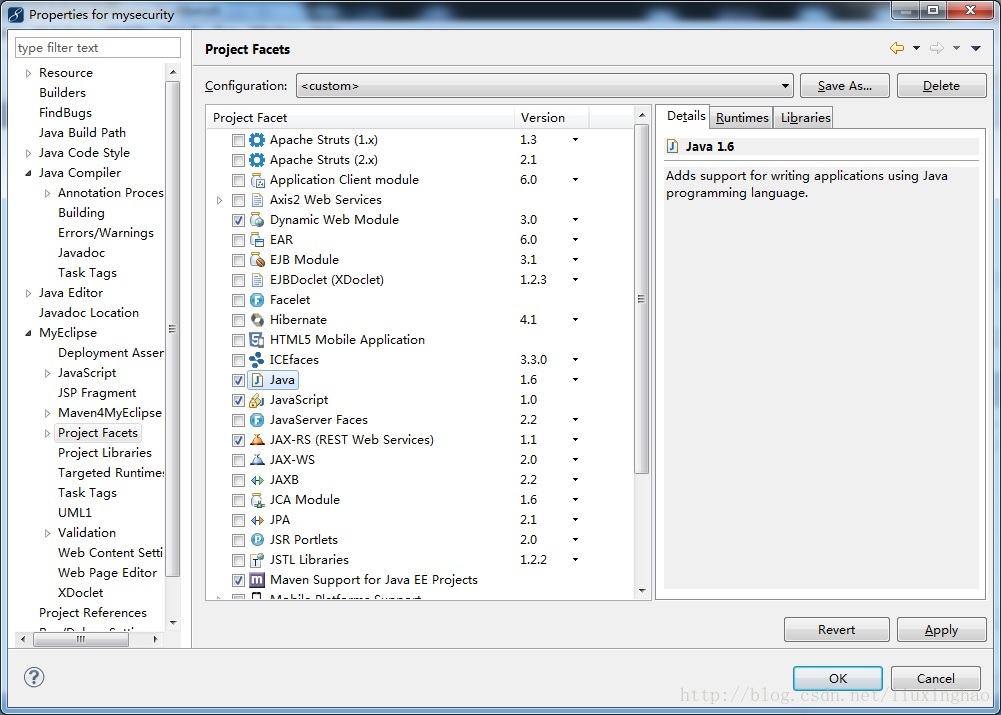Click the JSTL Libraries icon
The height and width of the screenshot is (715, 1001).
pyautogui.click(x=257, y=560)
